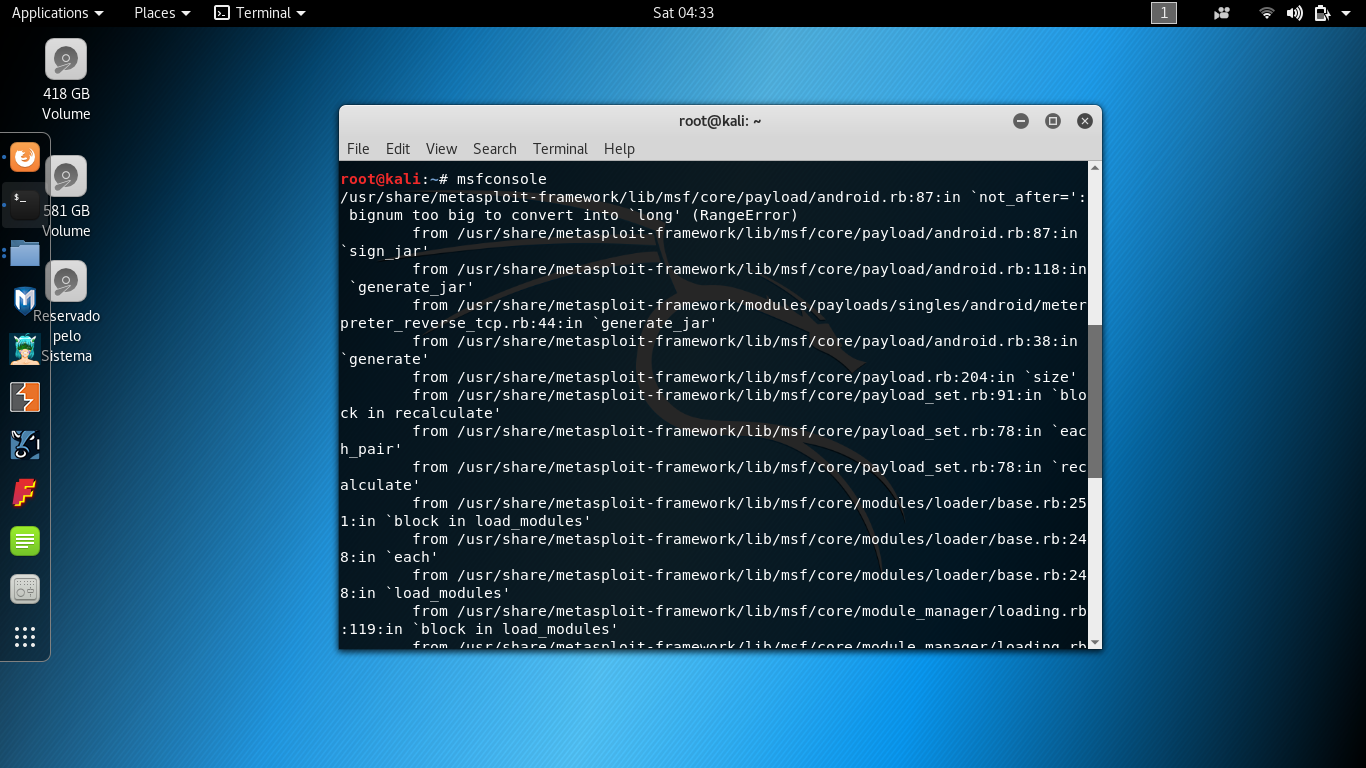Open Firefox from the dock

25,157
